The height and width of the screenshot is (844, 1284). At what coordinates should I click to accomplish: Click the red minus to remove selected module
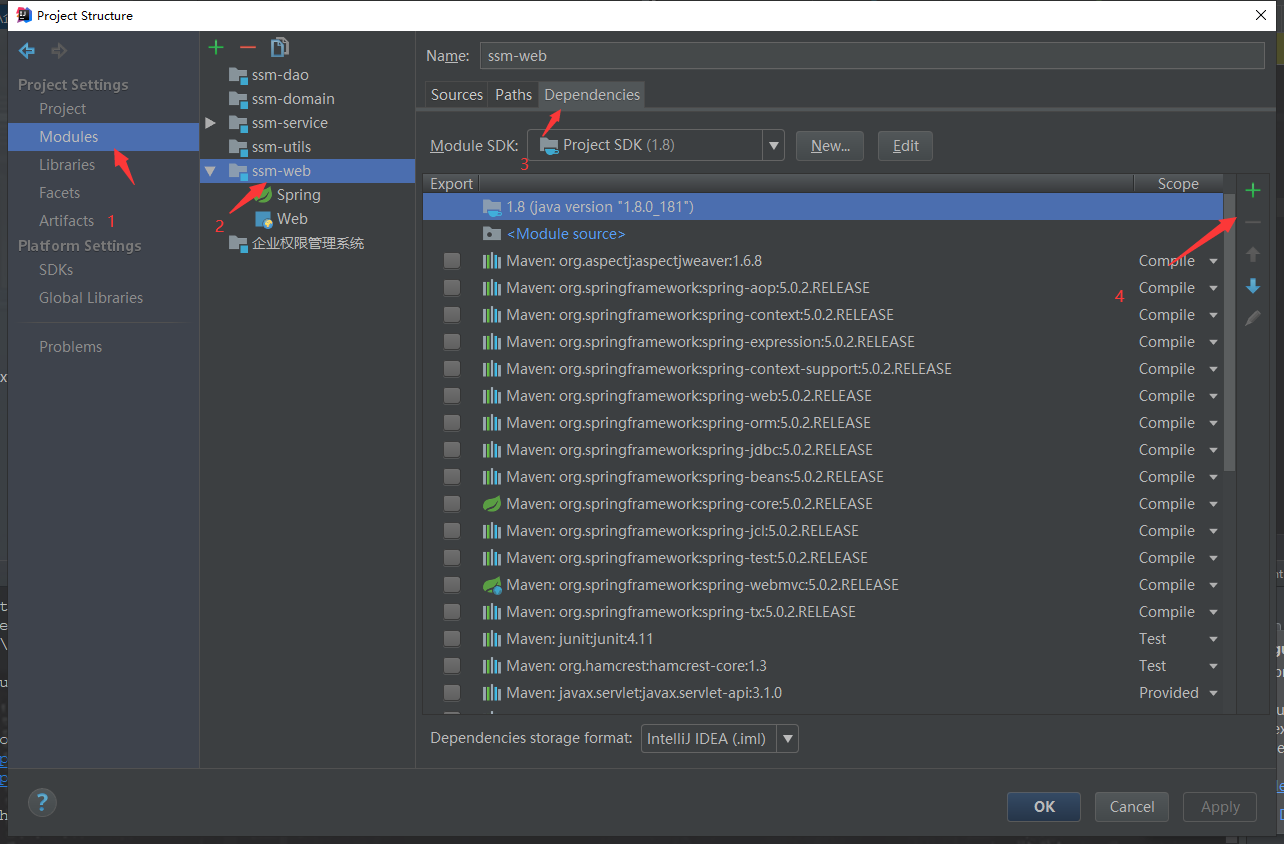[246, 46]
